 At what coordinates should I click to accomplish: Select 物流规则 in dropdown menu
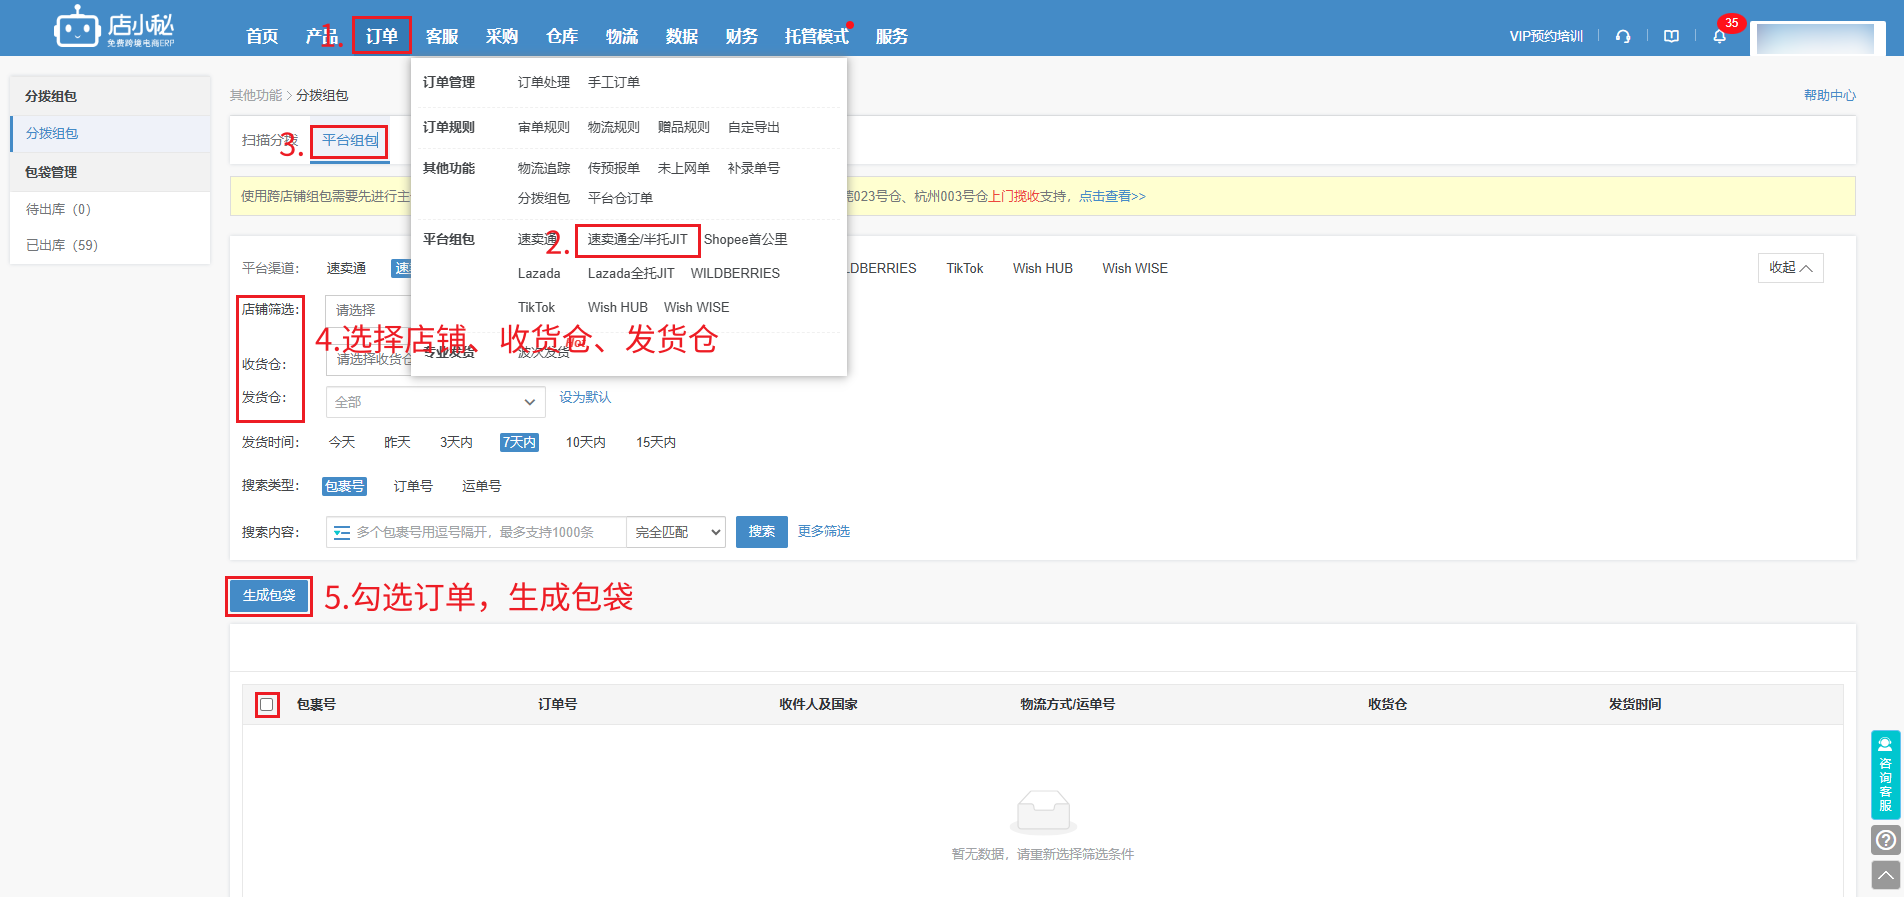(614, 127)
